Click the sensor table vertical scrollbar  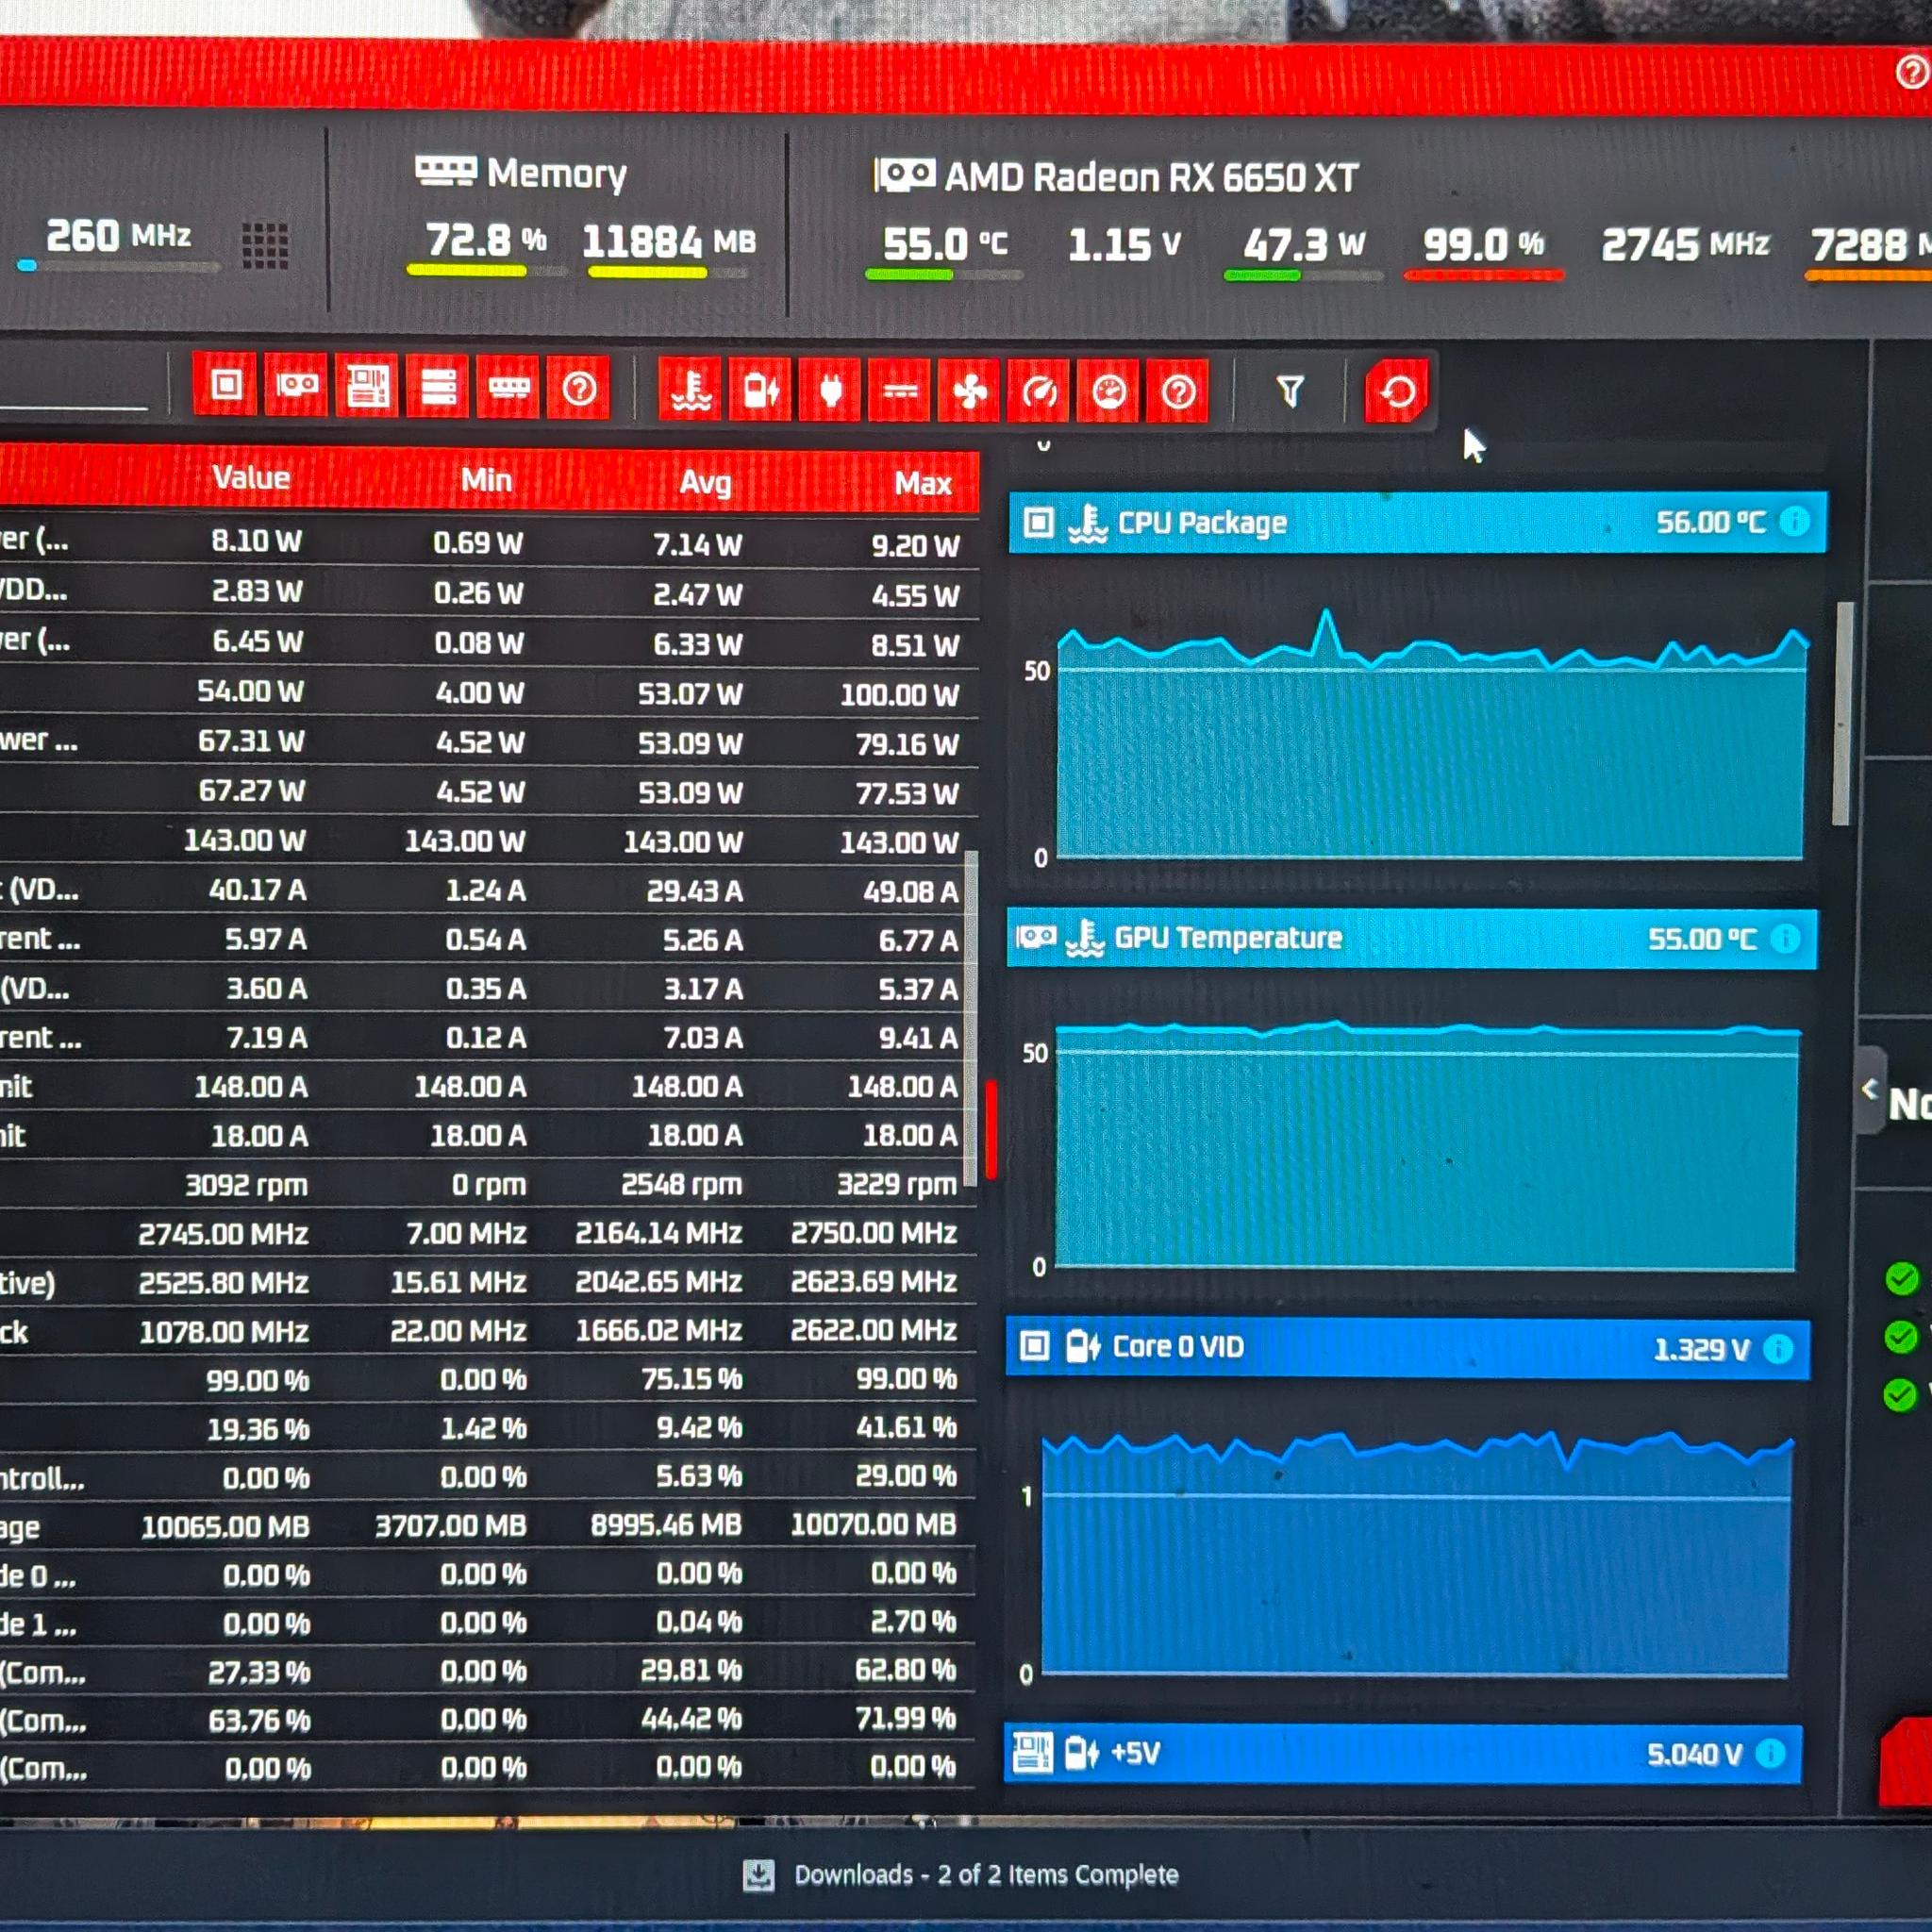(x=970, y=1017)
